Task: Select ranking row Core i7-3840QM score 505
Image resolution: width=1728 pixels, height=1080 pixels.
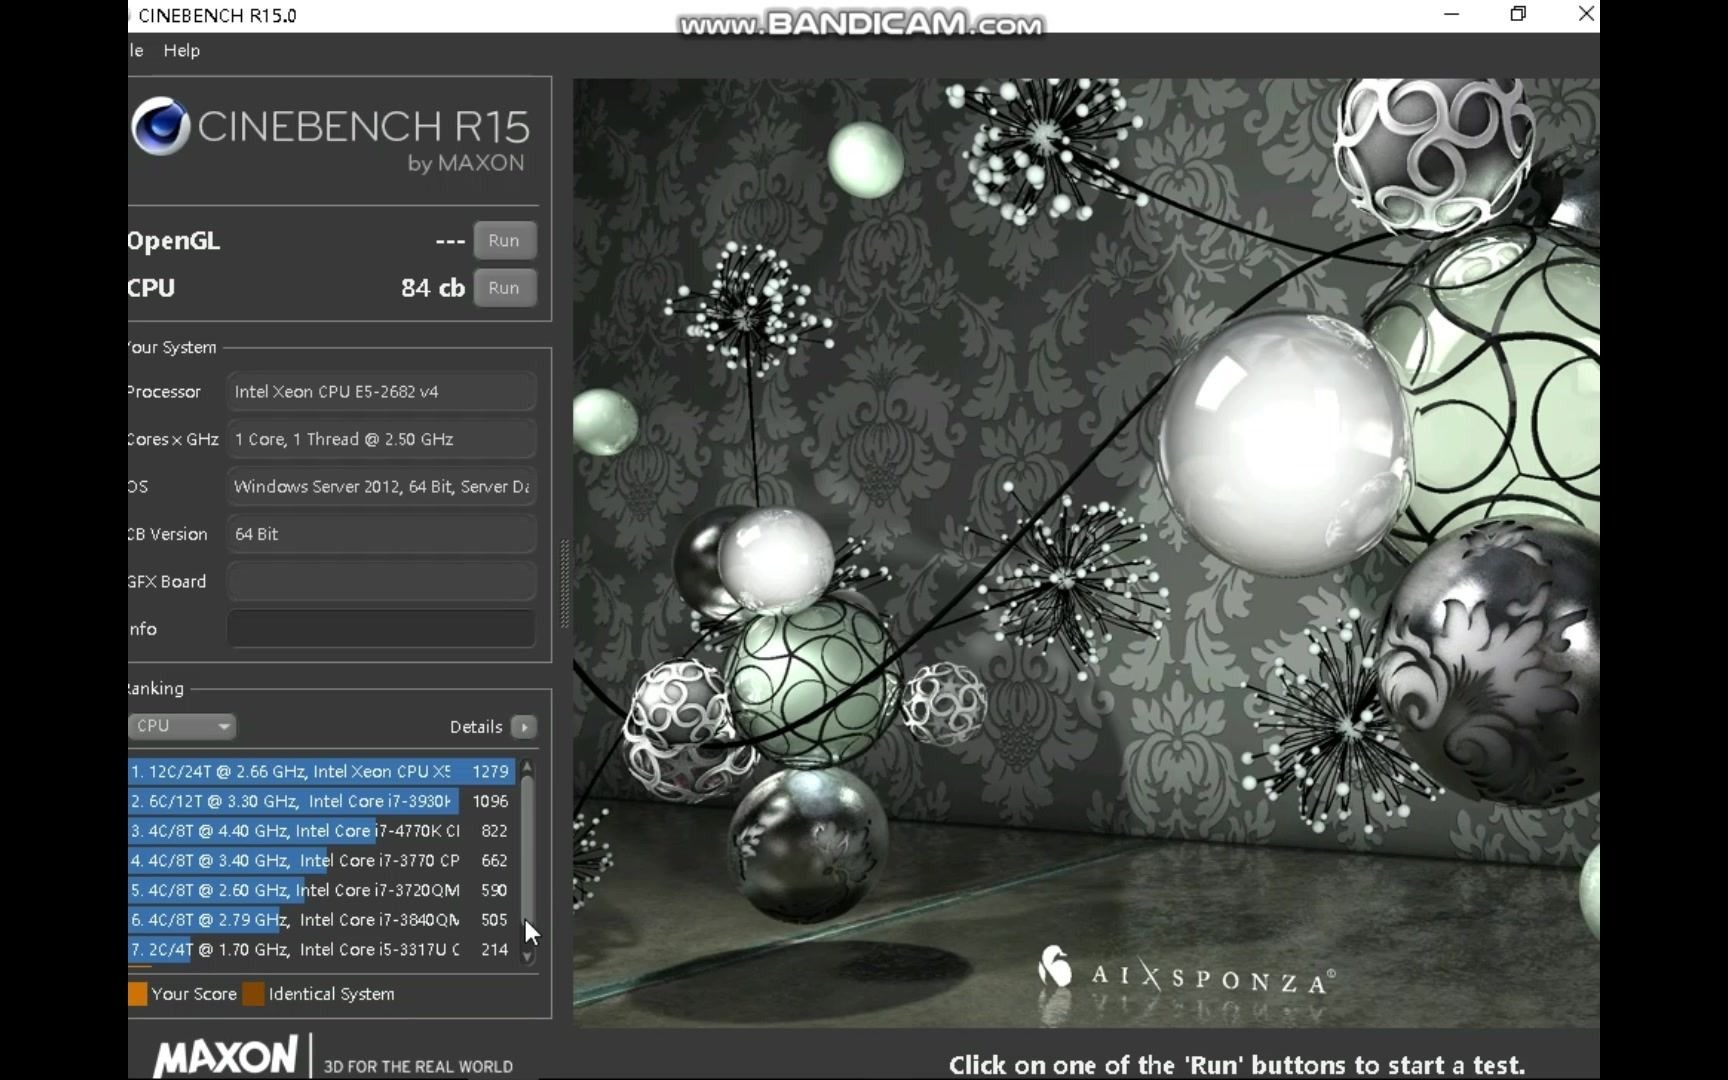Action: [321, 920]
